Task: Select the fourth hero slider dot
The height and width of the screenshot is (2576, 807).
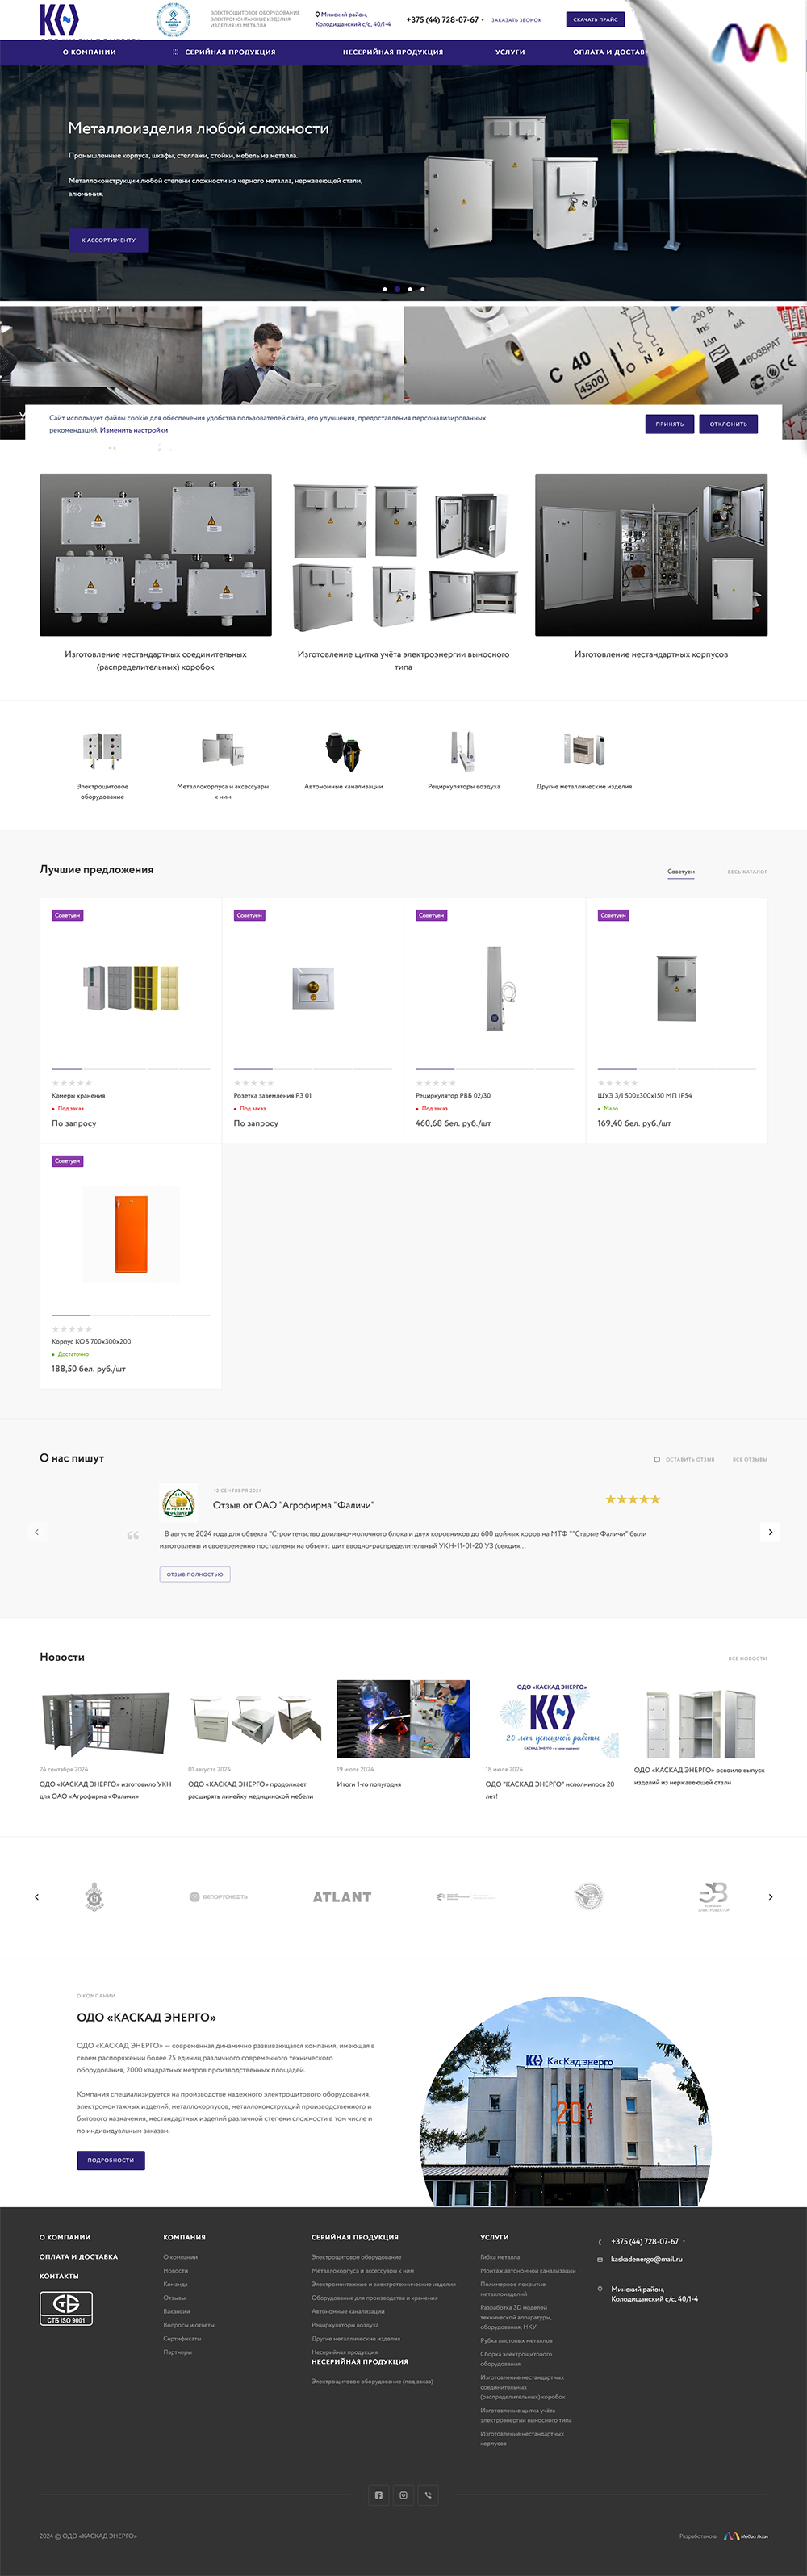Action: (422, 289)
